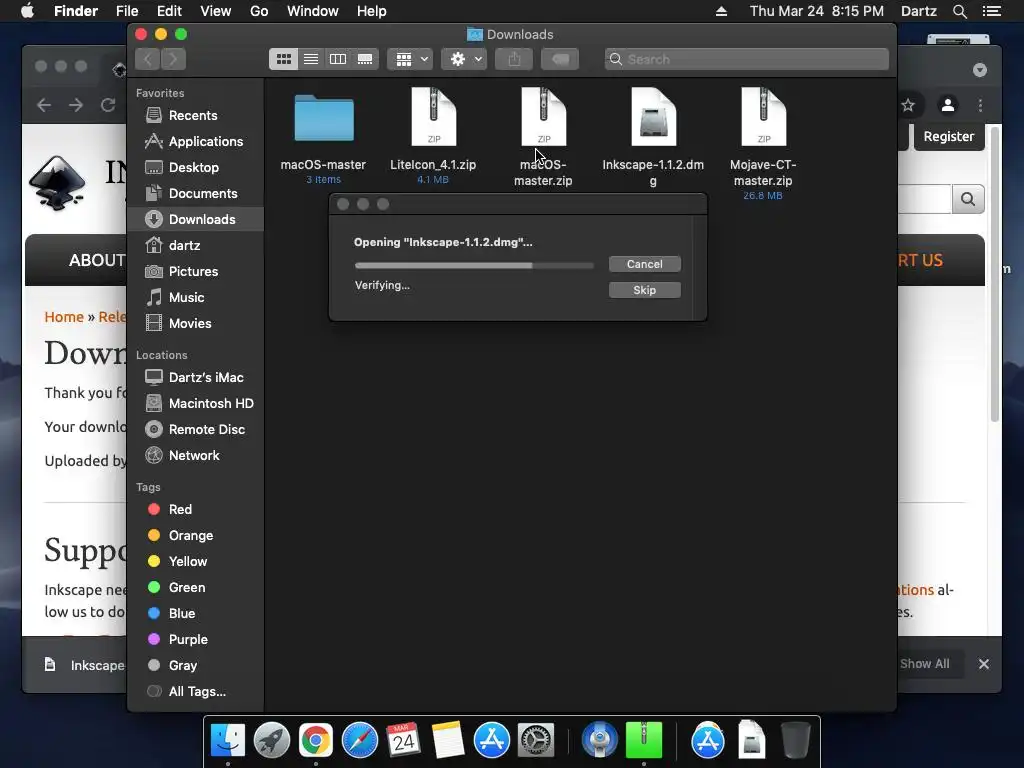Open the dartz home folder
Image resolution: width=1024 pixels, height=768 pixels.
coord(195,246)
